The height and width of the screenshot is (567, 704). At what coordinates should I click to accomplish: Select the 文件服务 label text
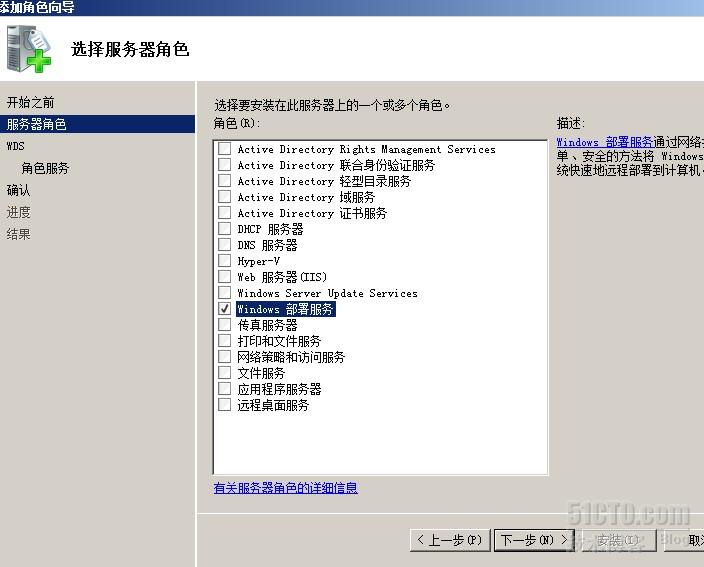pyautogui.click(x=261, y=373)
